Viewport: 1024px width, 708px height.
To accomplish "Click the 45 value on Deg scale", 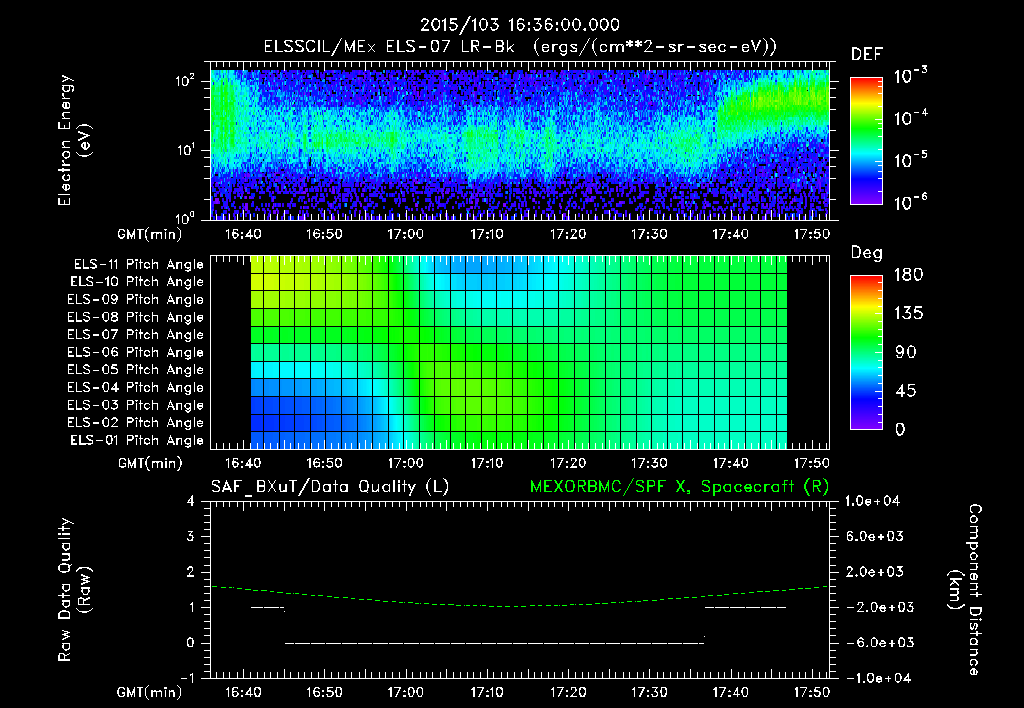I will tap(906, 391).
